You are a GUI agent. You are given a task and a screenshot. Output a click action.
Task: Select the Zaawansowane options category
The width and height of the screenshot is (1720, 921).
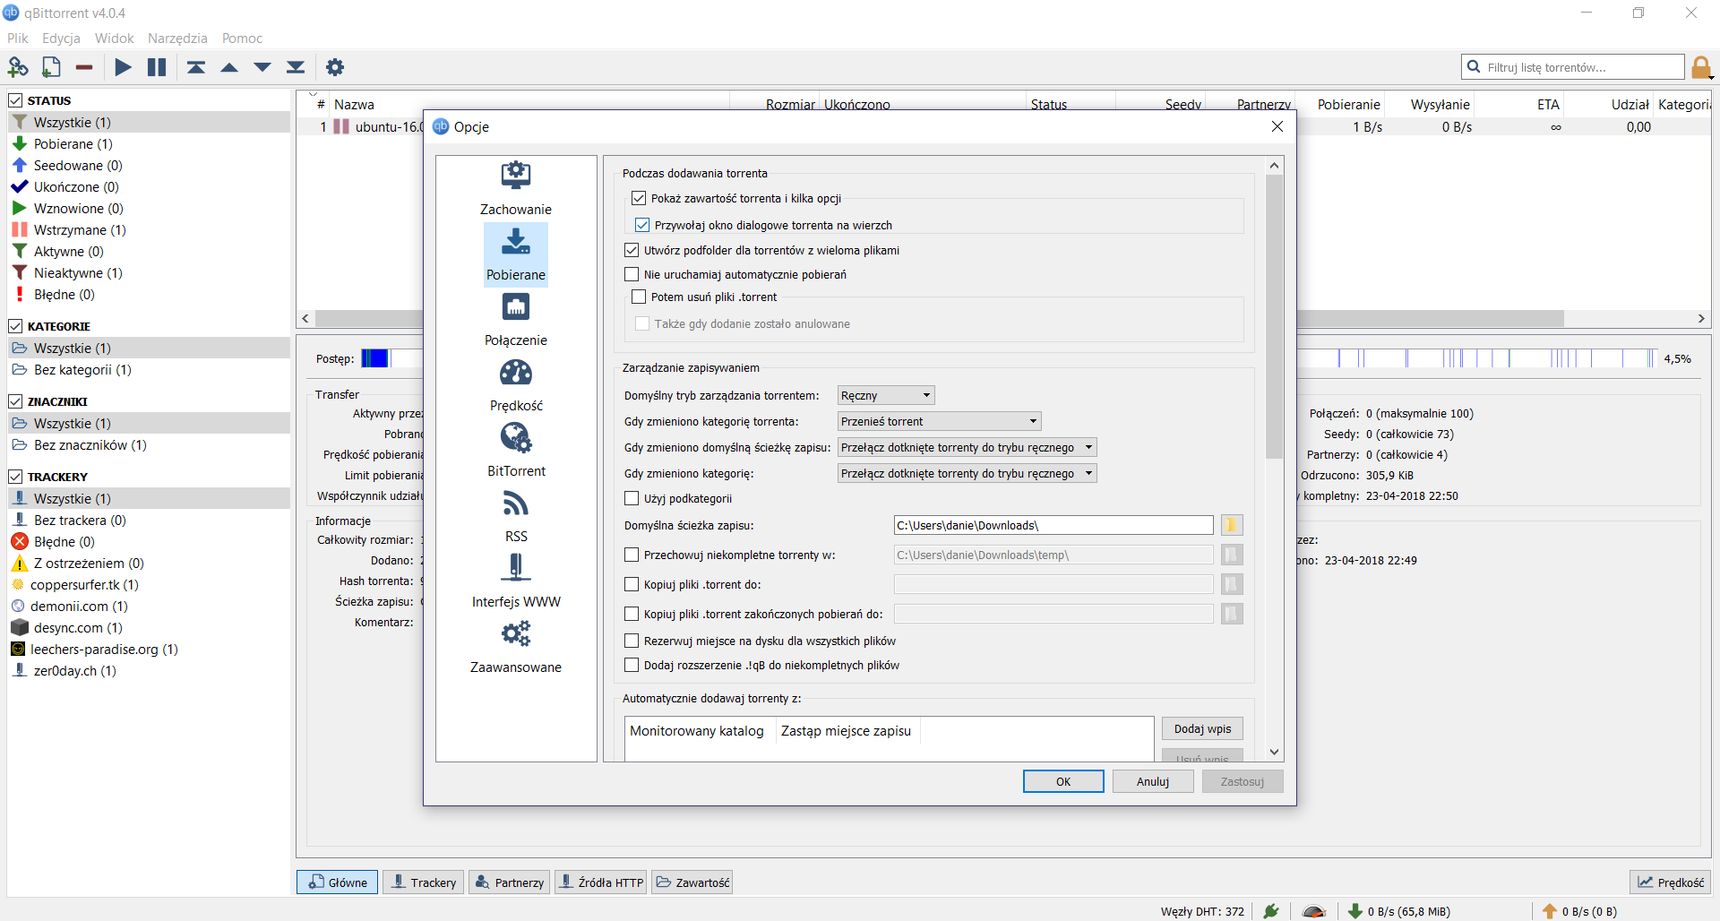point(516,646)
